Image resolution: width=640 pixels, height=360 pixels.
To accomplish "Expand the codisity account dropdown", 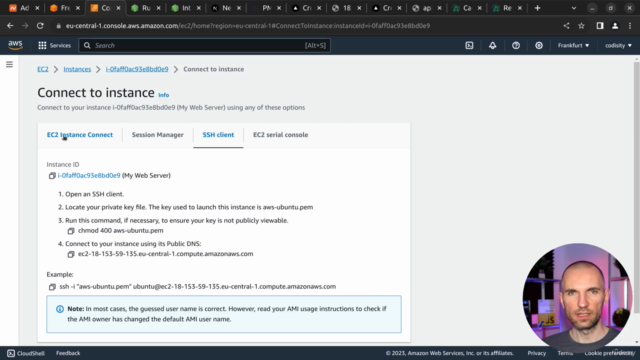I will point(618,45).
